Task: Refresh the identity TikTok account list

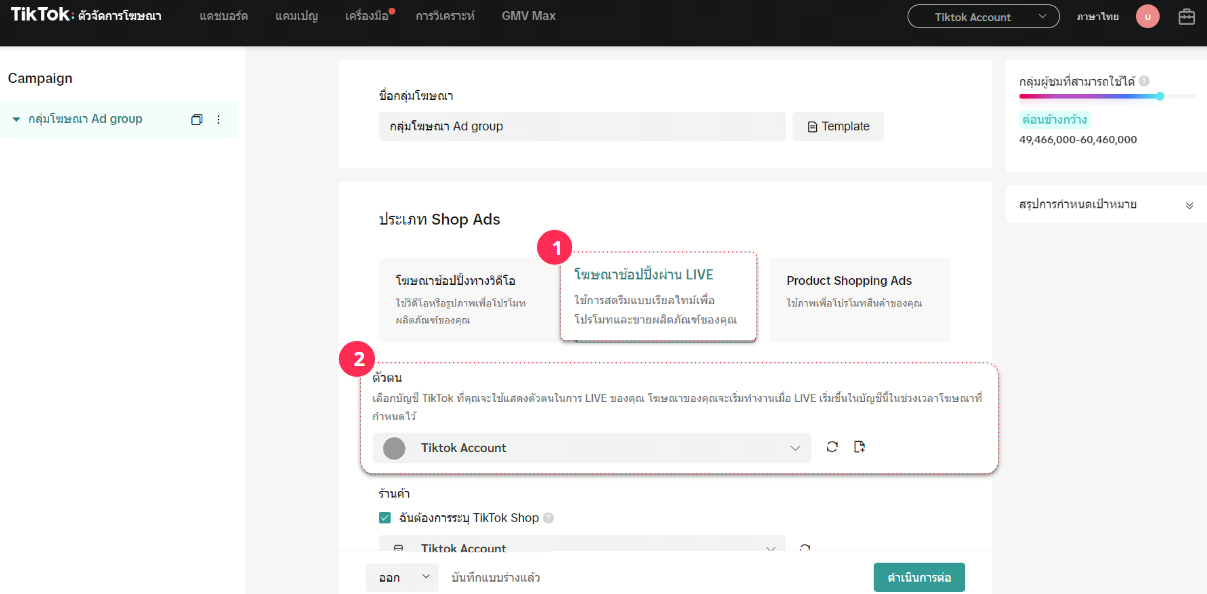Action: [832, 447]
